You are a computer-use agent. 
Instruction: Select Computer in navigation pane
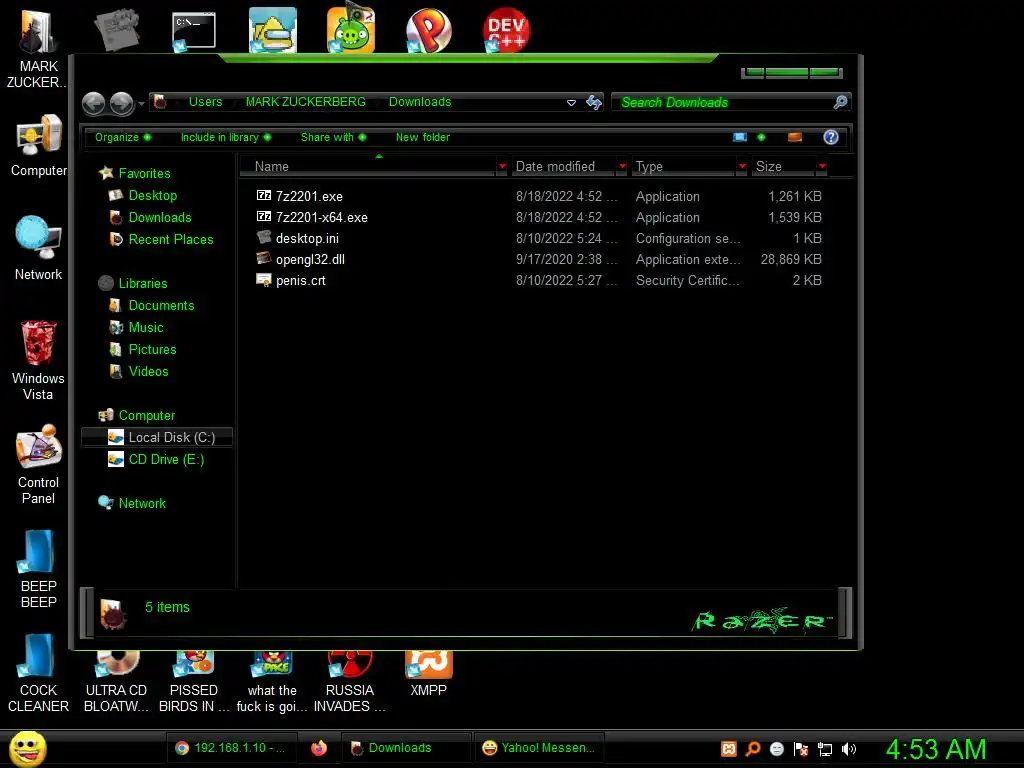coord(146,416)
